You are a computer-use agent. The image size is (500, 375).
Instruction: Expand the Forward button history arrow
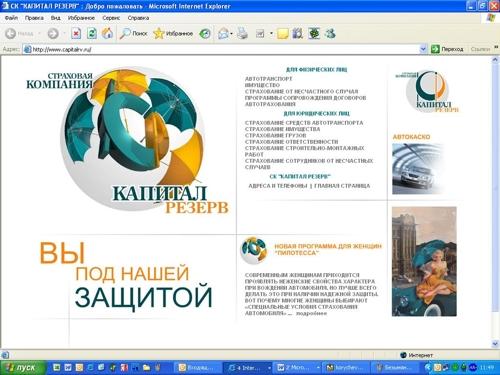[64, 33]
